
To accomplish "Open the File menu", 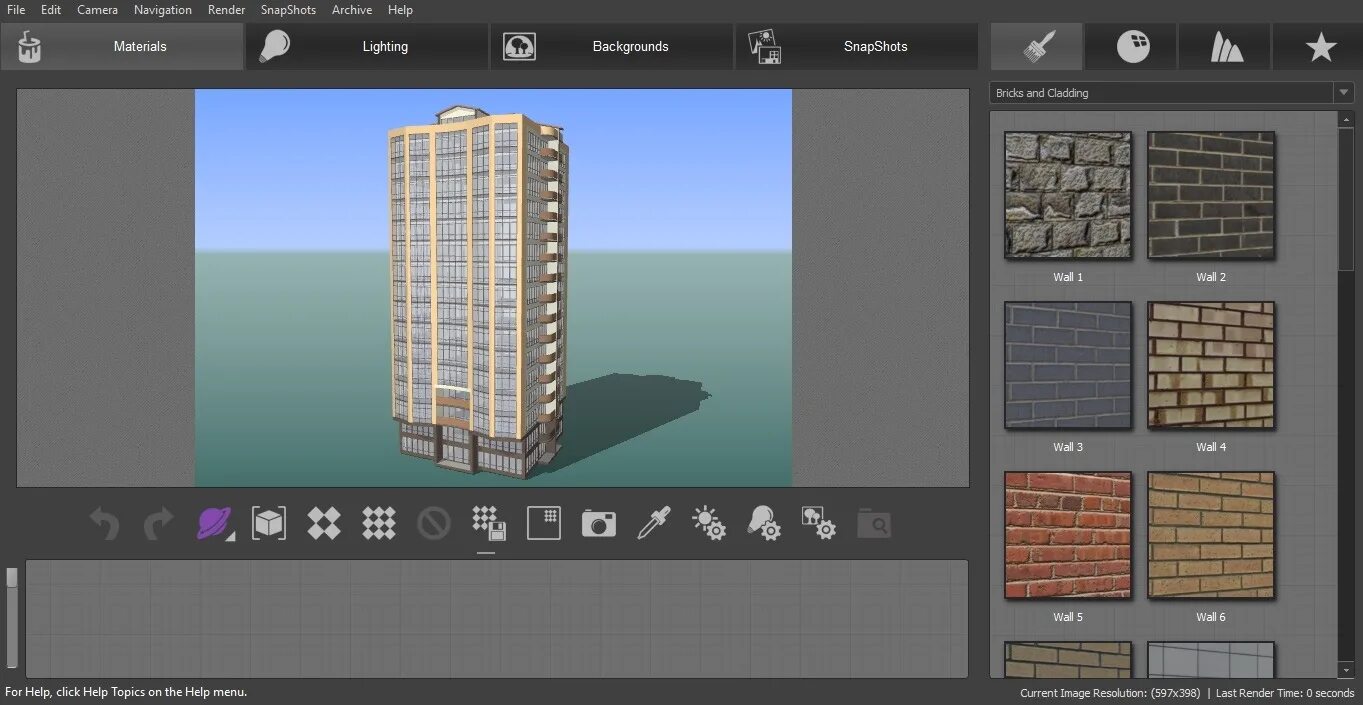I will coord(16,10).
